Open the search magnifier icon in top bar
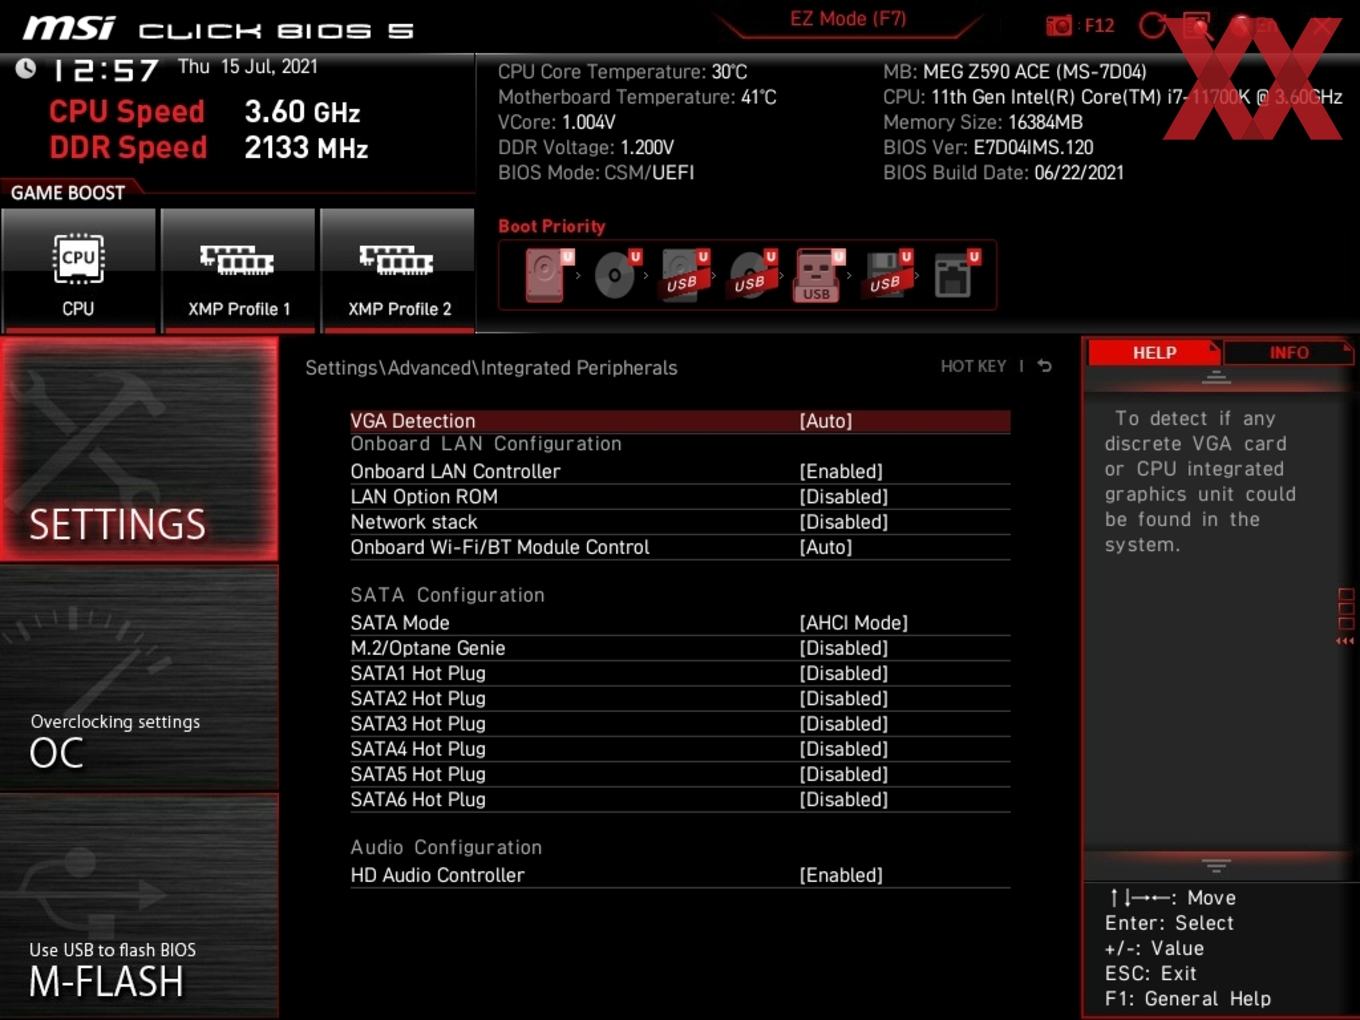The height and width of the screenshot is (1020, 1360). coord(1197,26)
